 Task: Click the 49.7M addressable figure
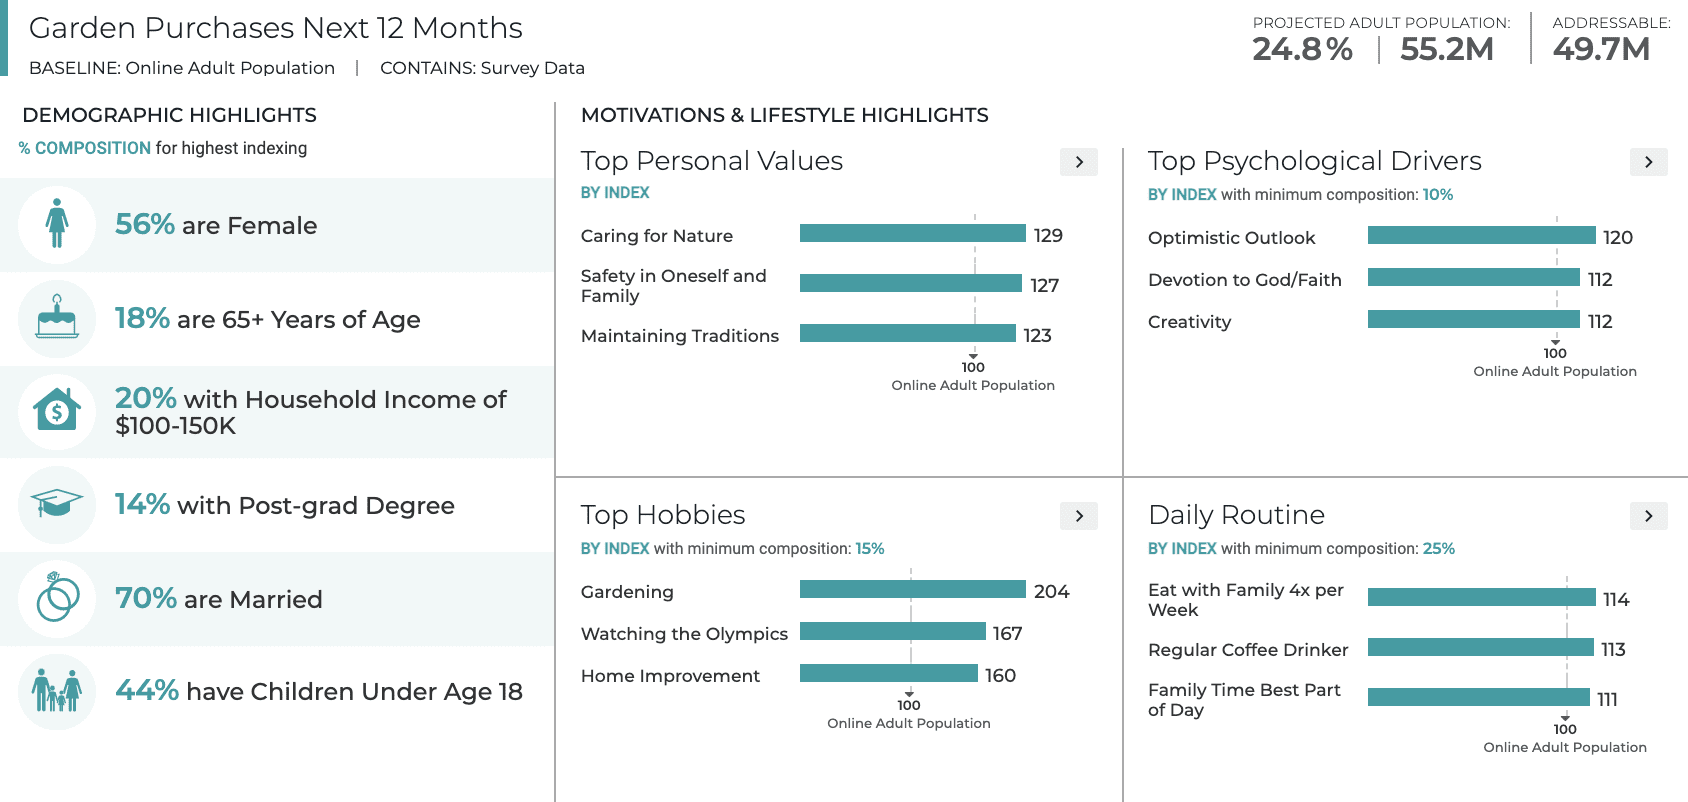pos(1601,49)
